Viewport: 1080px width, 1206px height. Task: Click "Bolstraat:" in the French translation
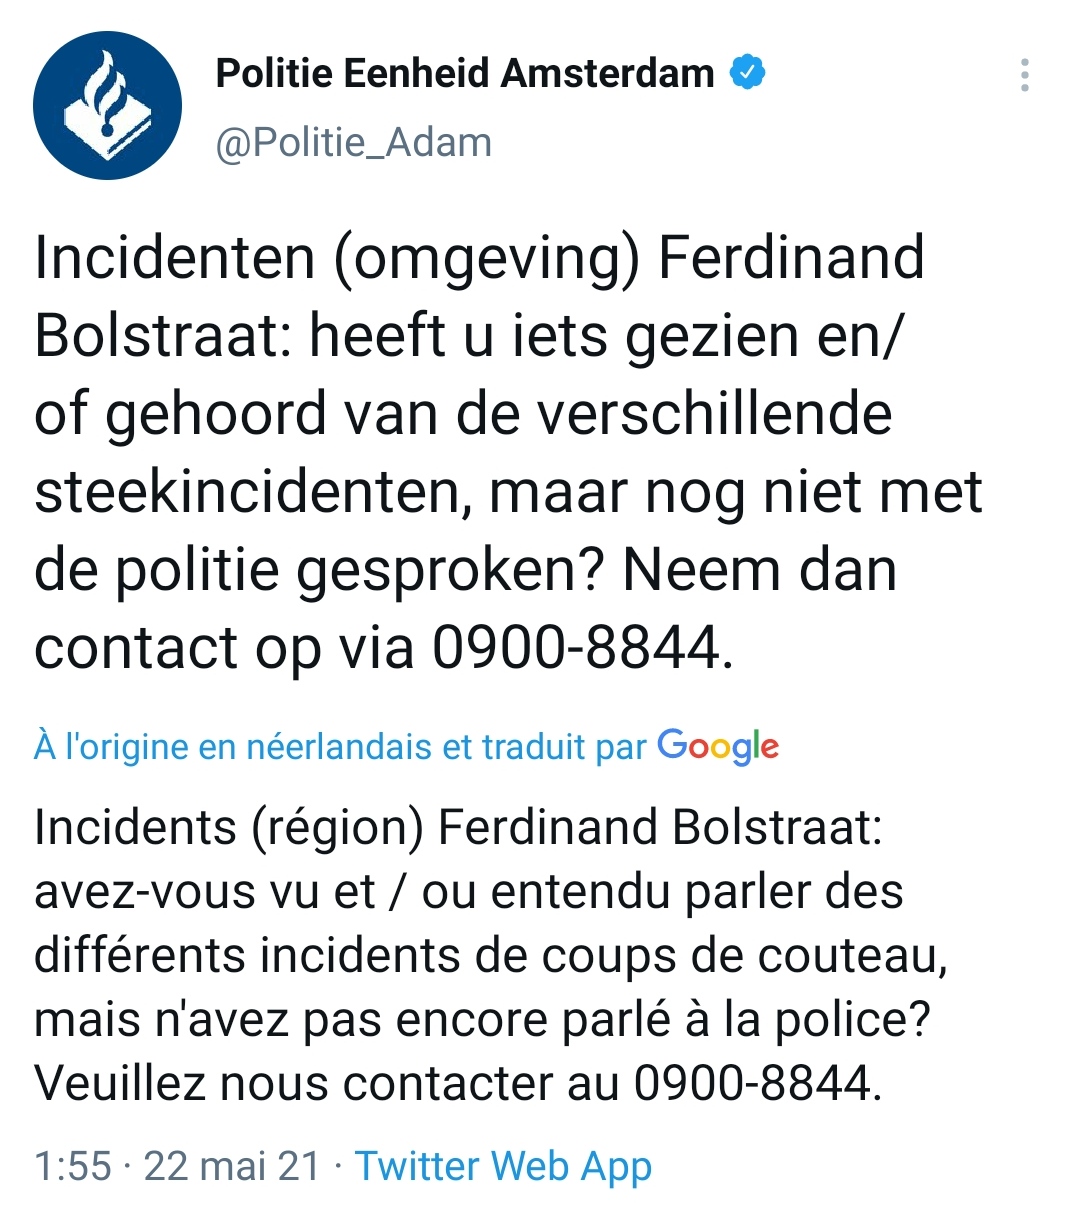(x=777, y=828)
